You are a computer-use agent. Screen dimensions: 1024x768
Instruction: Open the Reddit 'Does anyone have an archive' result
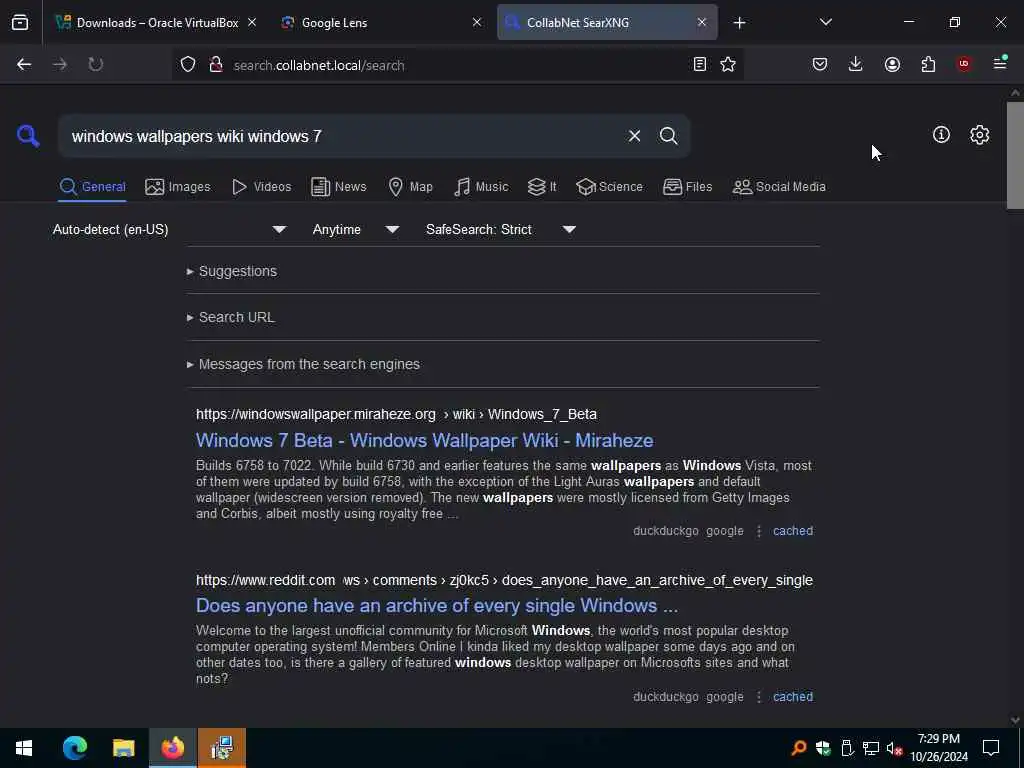pyautogui.click(x=437, y=605)
